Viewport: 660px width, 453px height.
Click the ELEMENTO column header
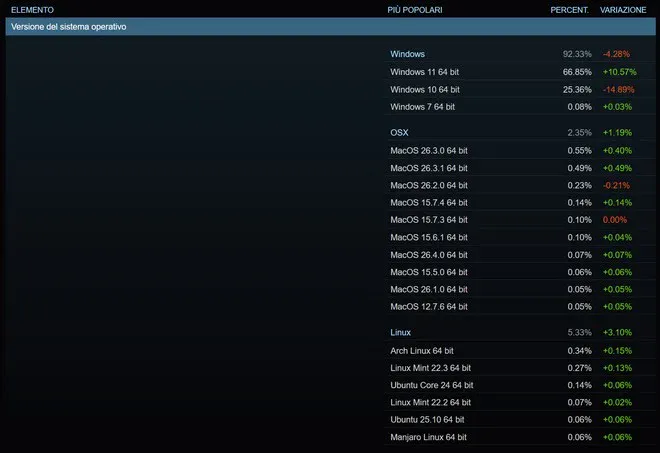pyautogui.click(x=32, y=10)
